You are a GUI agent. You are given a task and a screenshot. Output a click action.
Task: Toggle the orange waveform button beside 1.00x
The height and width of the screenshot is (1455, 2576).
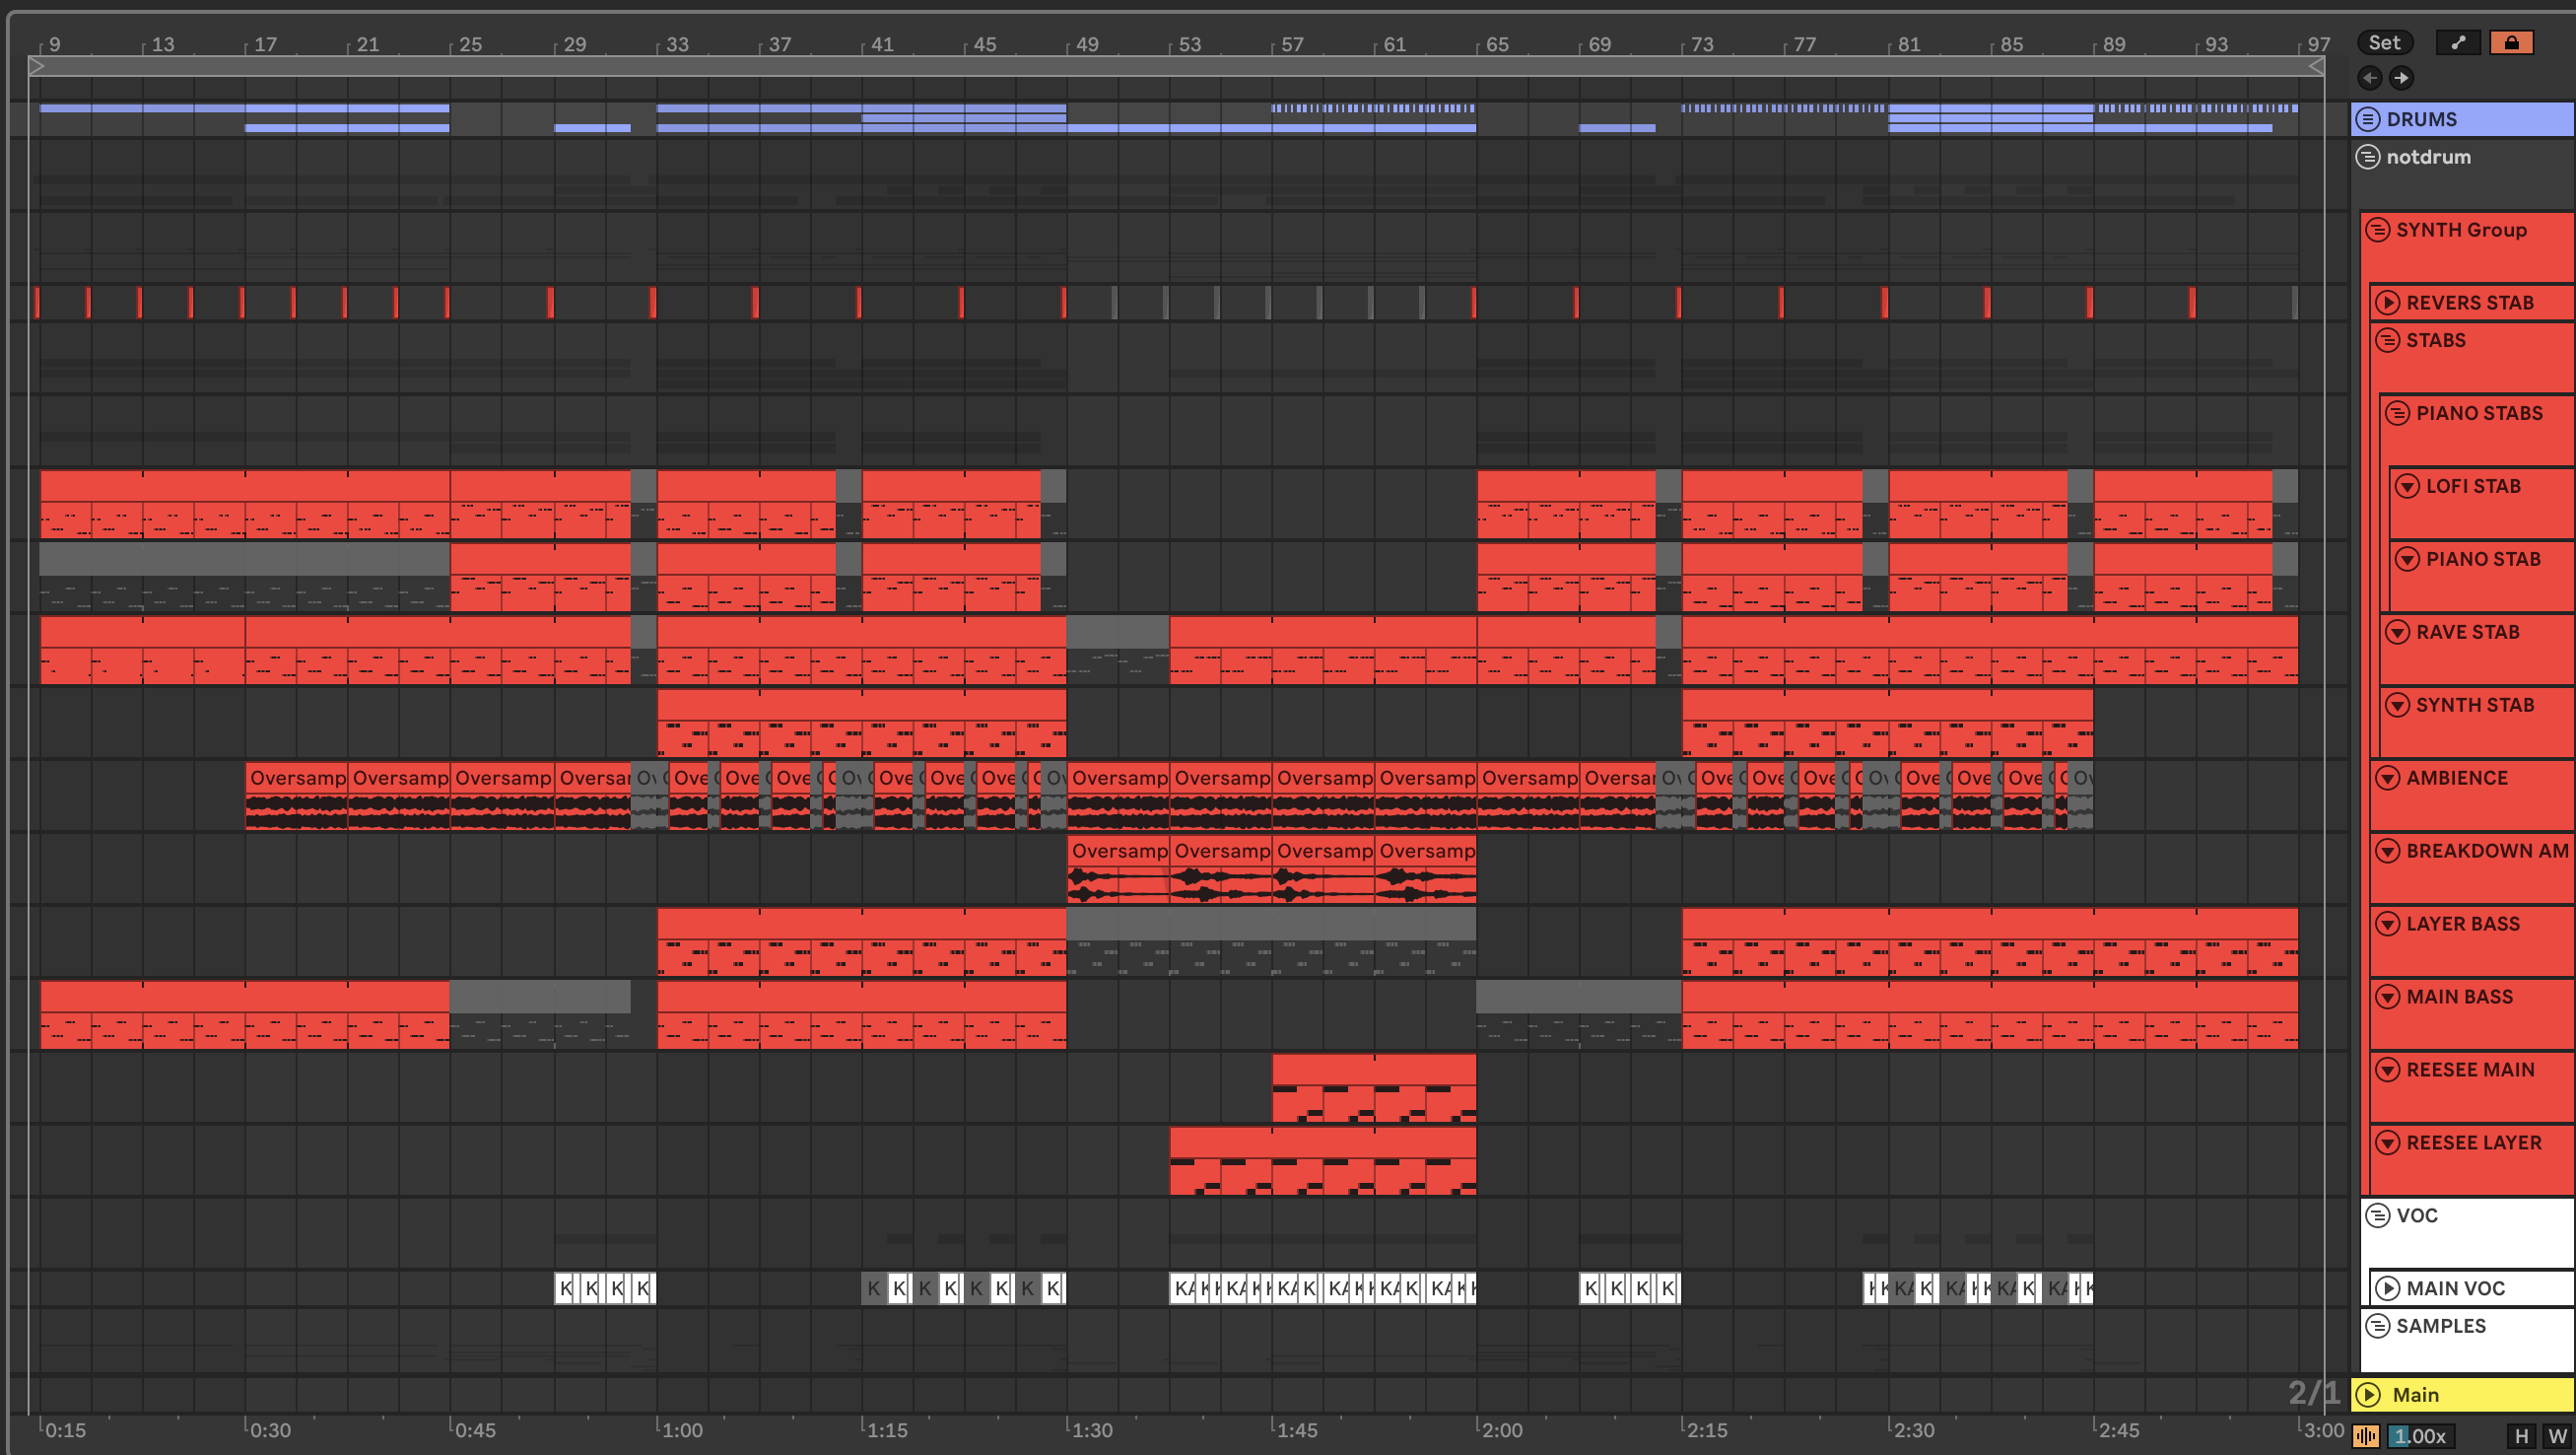2366,1436
